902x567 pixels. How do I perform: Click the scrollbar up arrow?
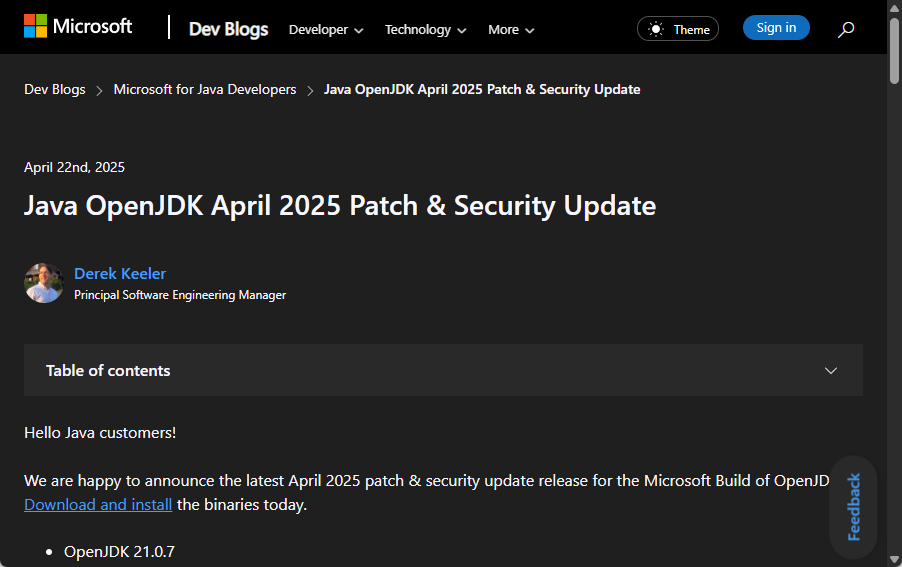(895, 7)
